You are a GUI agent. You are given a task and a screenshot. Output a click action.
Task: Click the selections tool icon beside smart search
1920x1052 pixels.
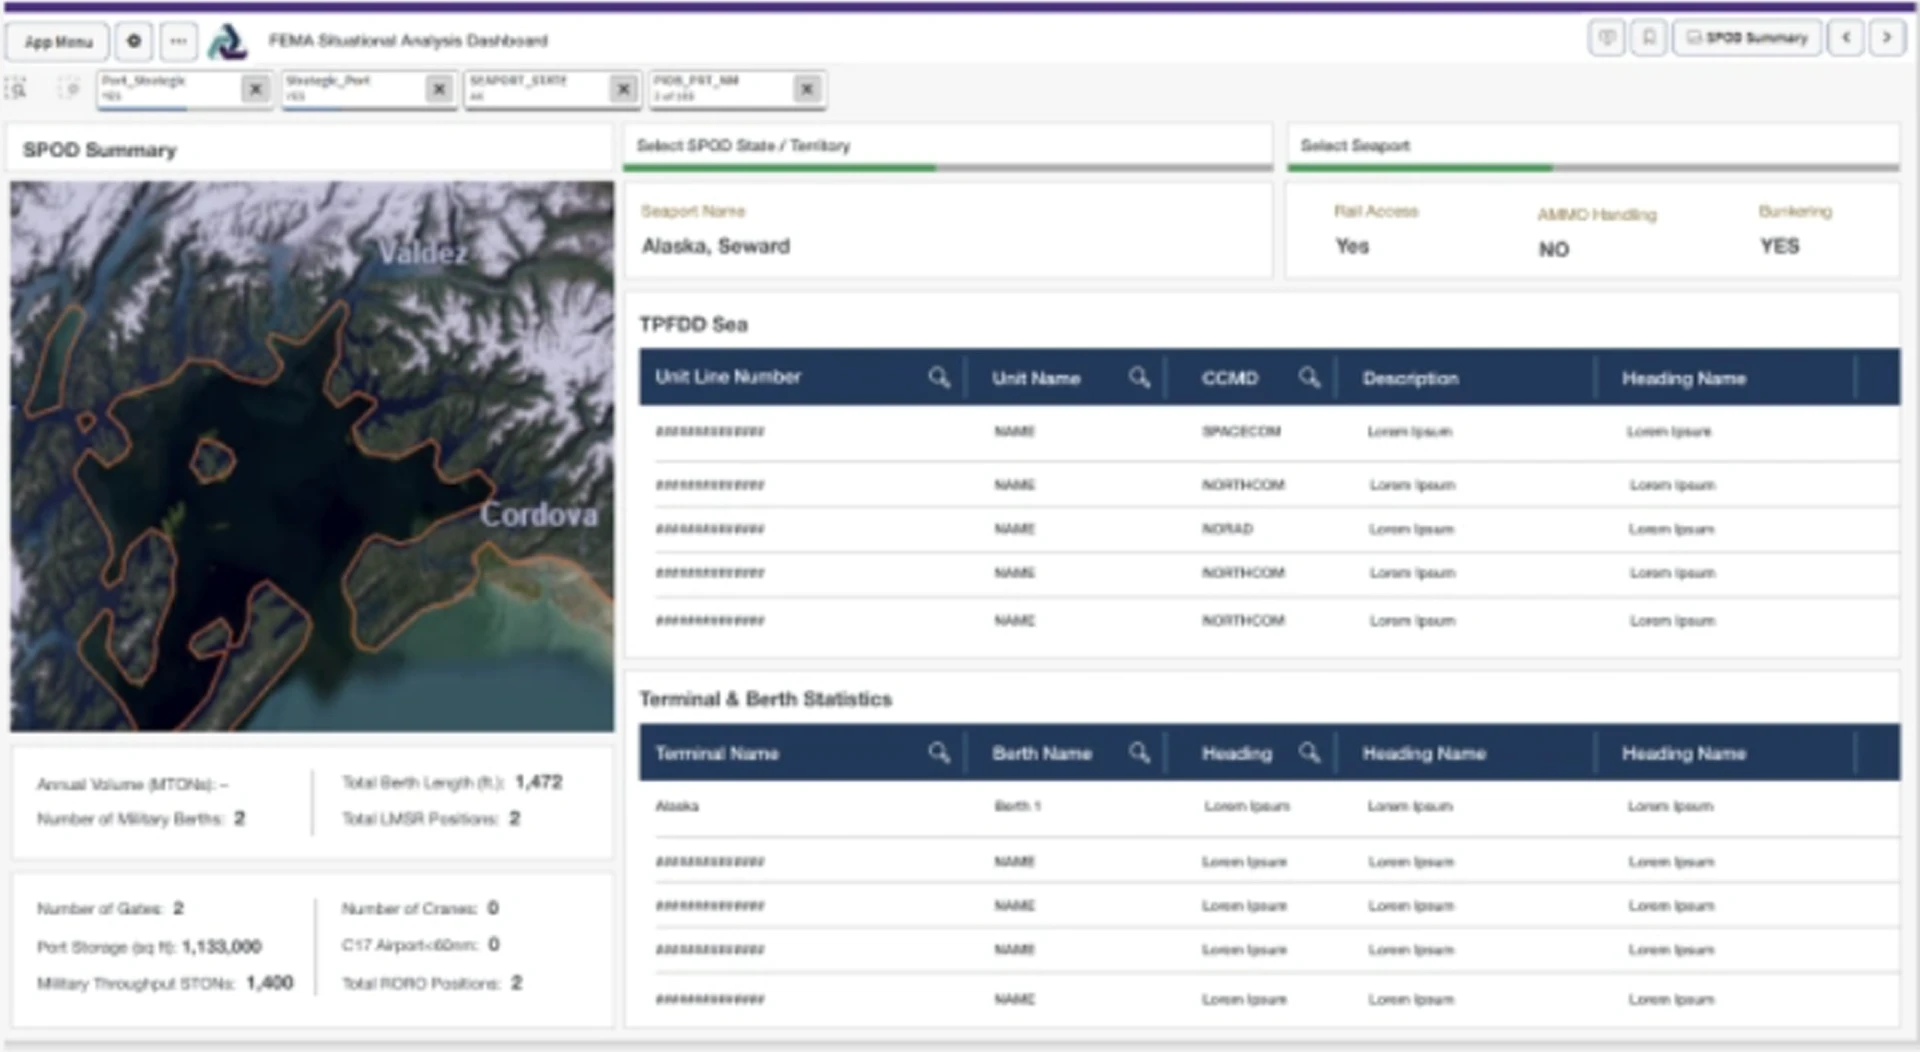point(68,88)
